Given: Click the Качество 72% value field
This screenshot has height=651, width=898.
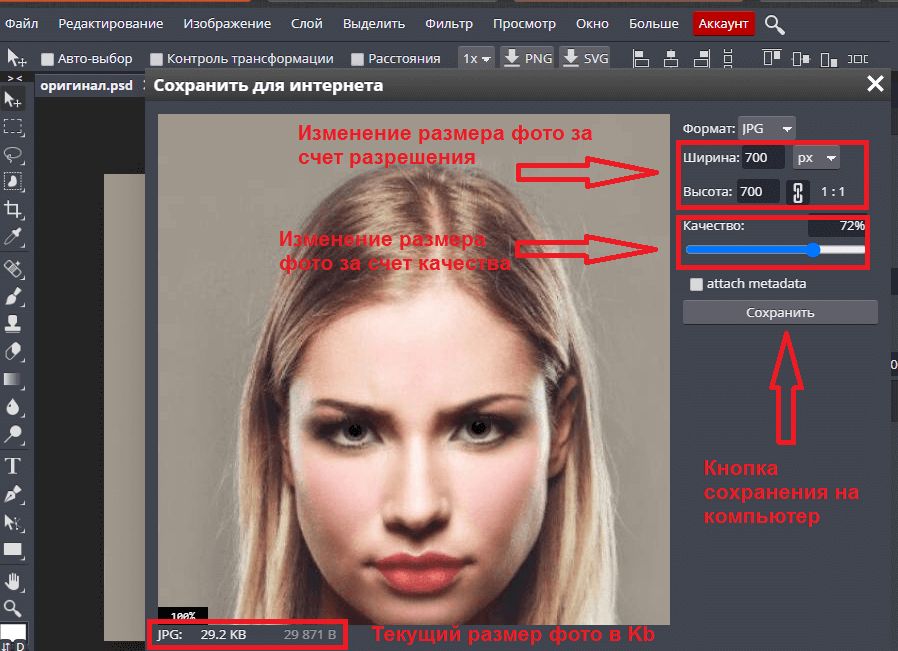Looking at the screenshot, I should click(837, 226).
